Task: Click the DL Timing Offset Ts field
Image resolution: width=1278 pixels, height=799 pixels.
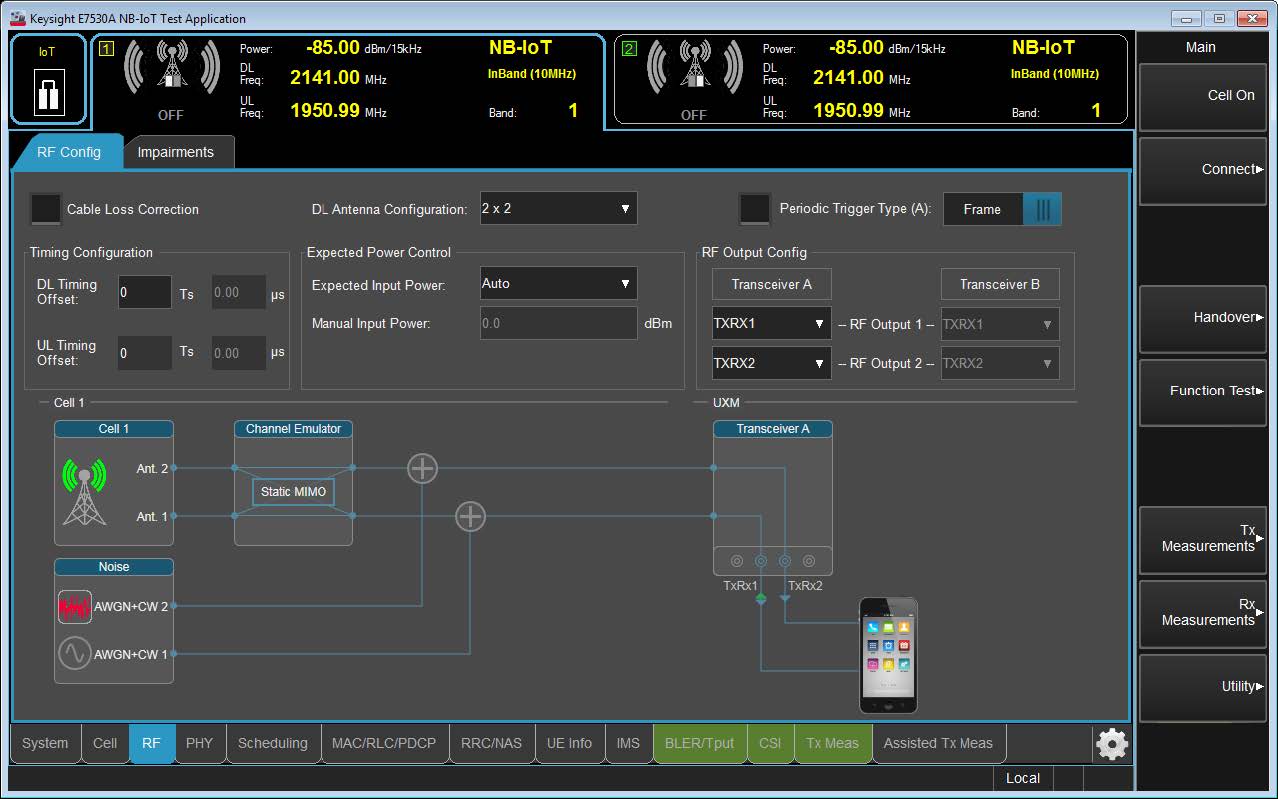Action: [x=144, y=293]
